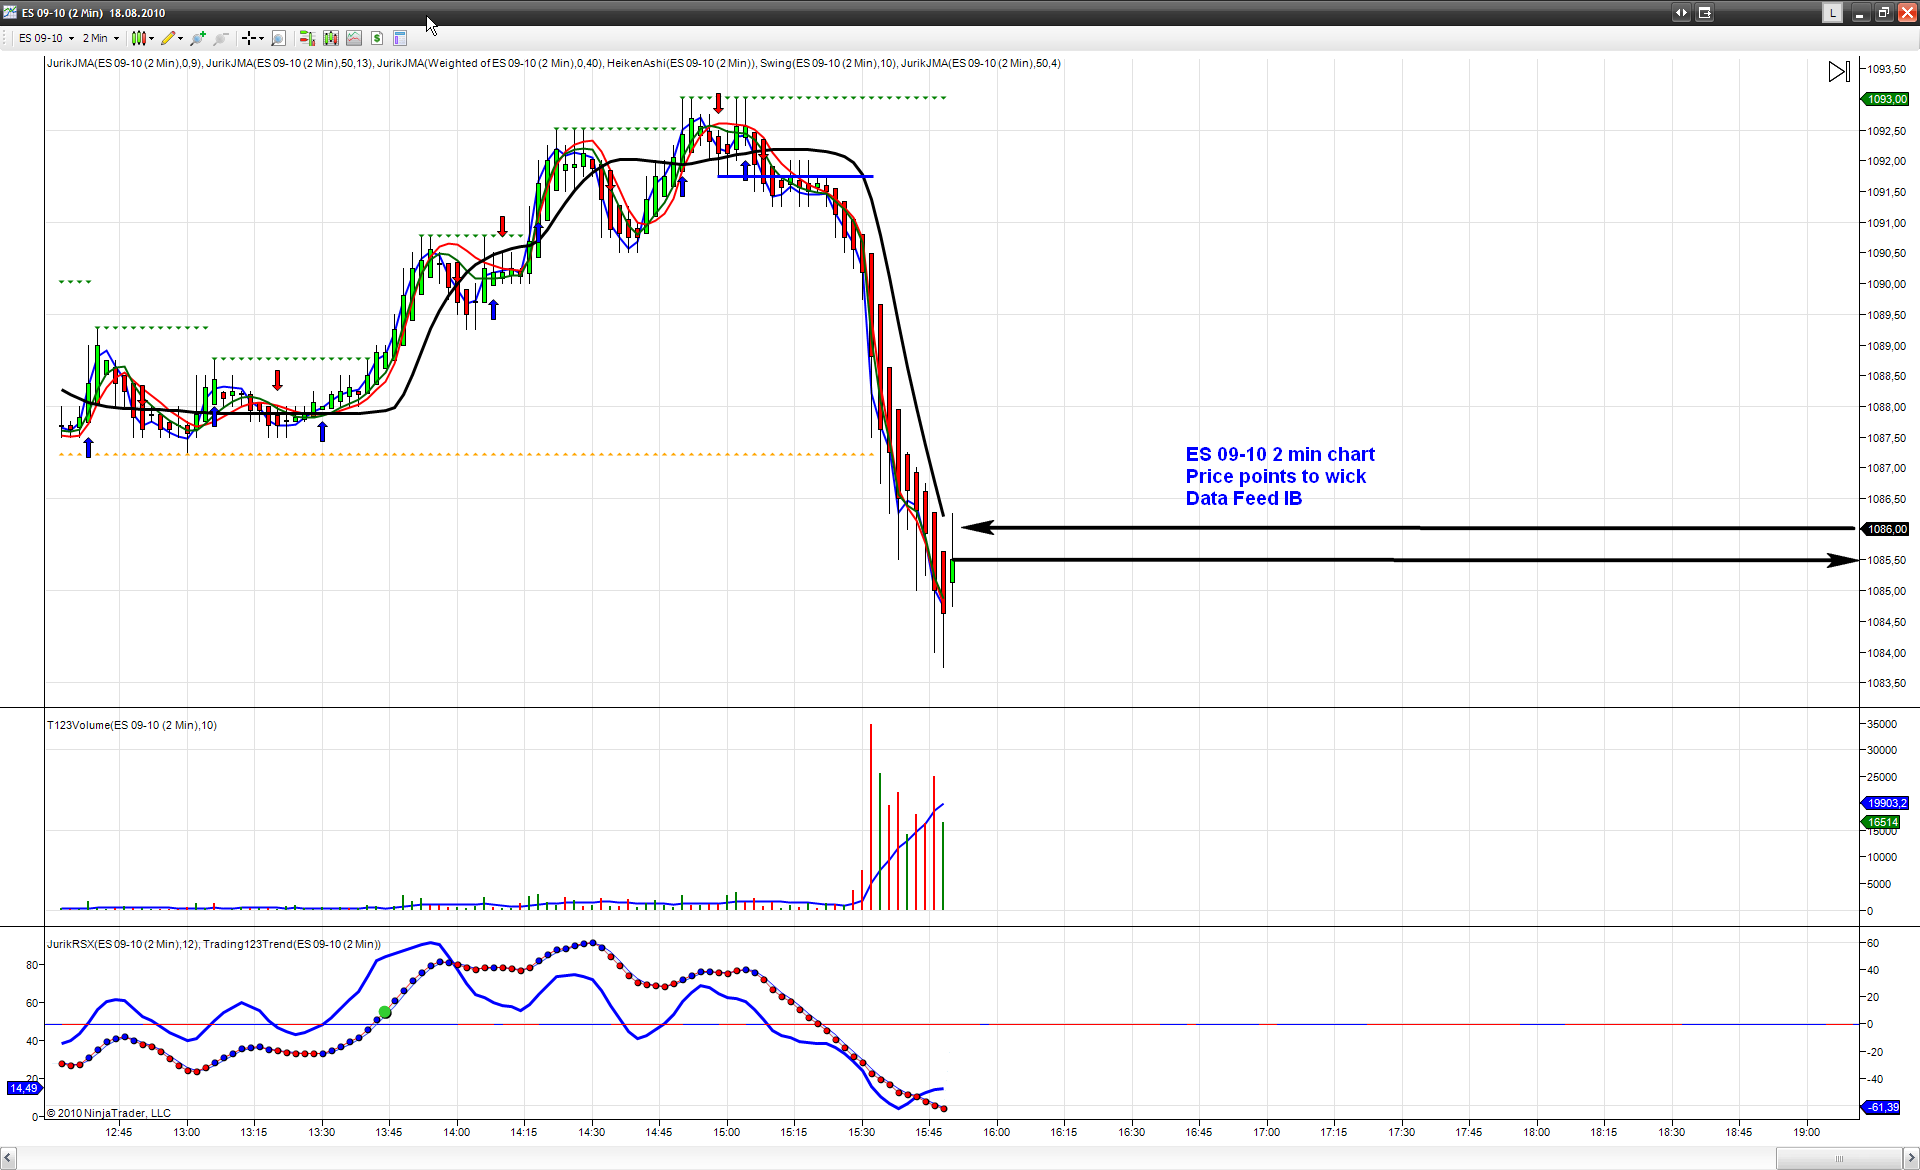The image size is (1920, 1170).
Task: Click the window arrow title bar button
Action: pos(1705,13)
